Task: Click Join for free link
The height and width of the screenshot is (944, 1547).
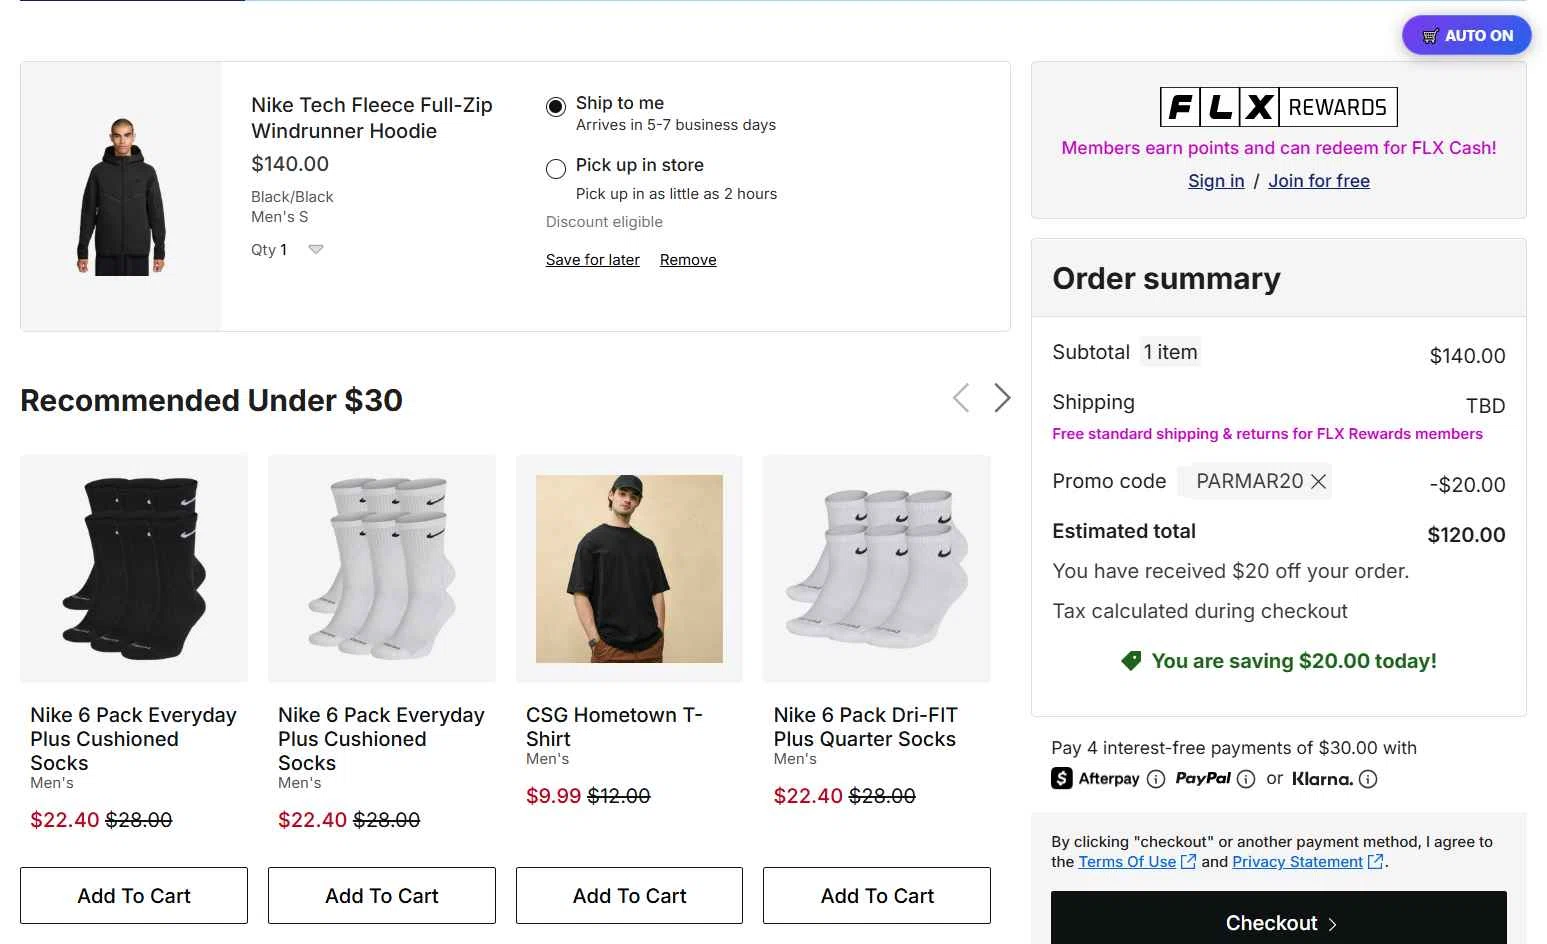Action: [1319, 181]
